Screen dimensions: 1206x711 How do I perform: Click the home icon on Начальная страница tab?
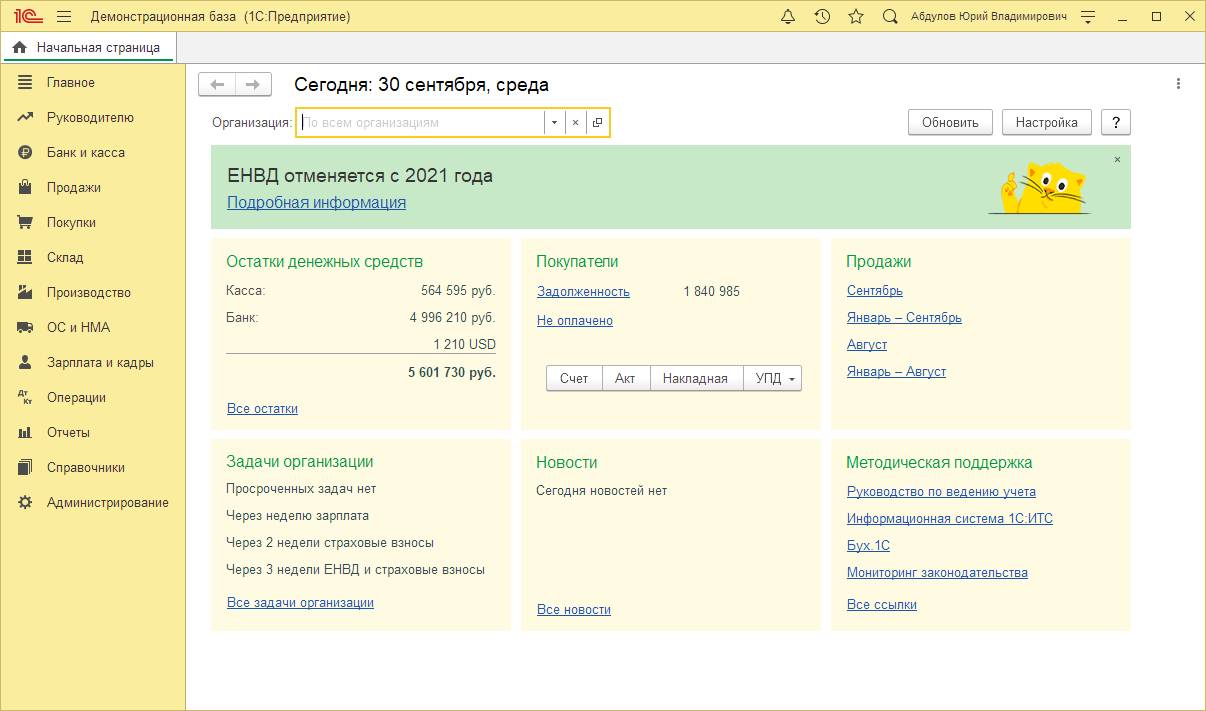19,47
